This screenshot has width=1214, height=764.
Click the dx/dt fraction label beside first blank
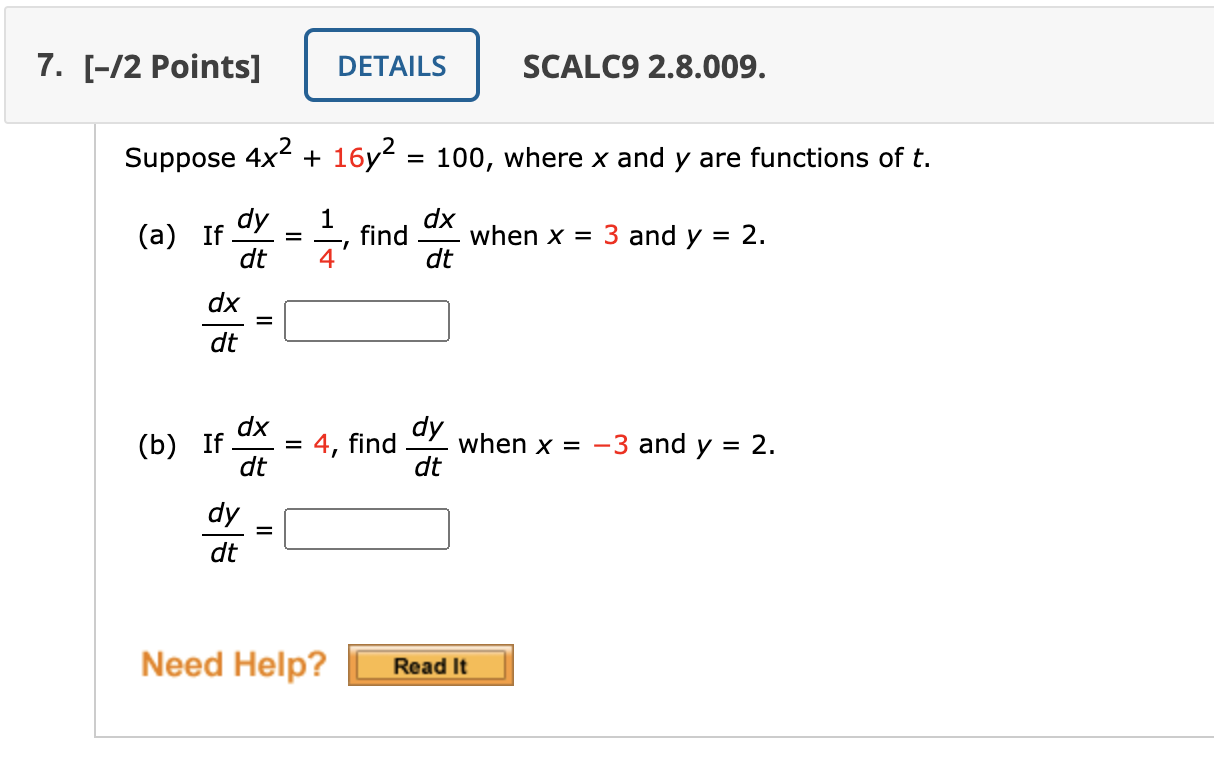click(224, 322)
